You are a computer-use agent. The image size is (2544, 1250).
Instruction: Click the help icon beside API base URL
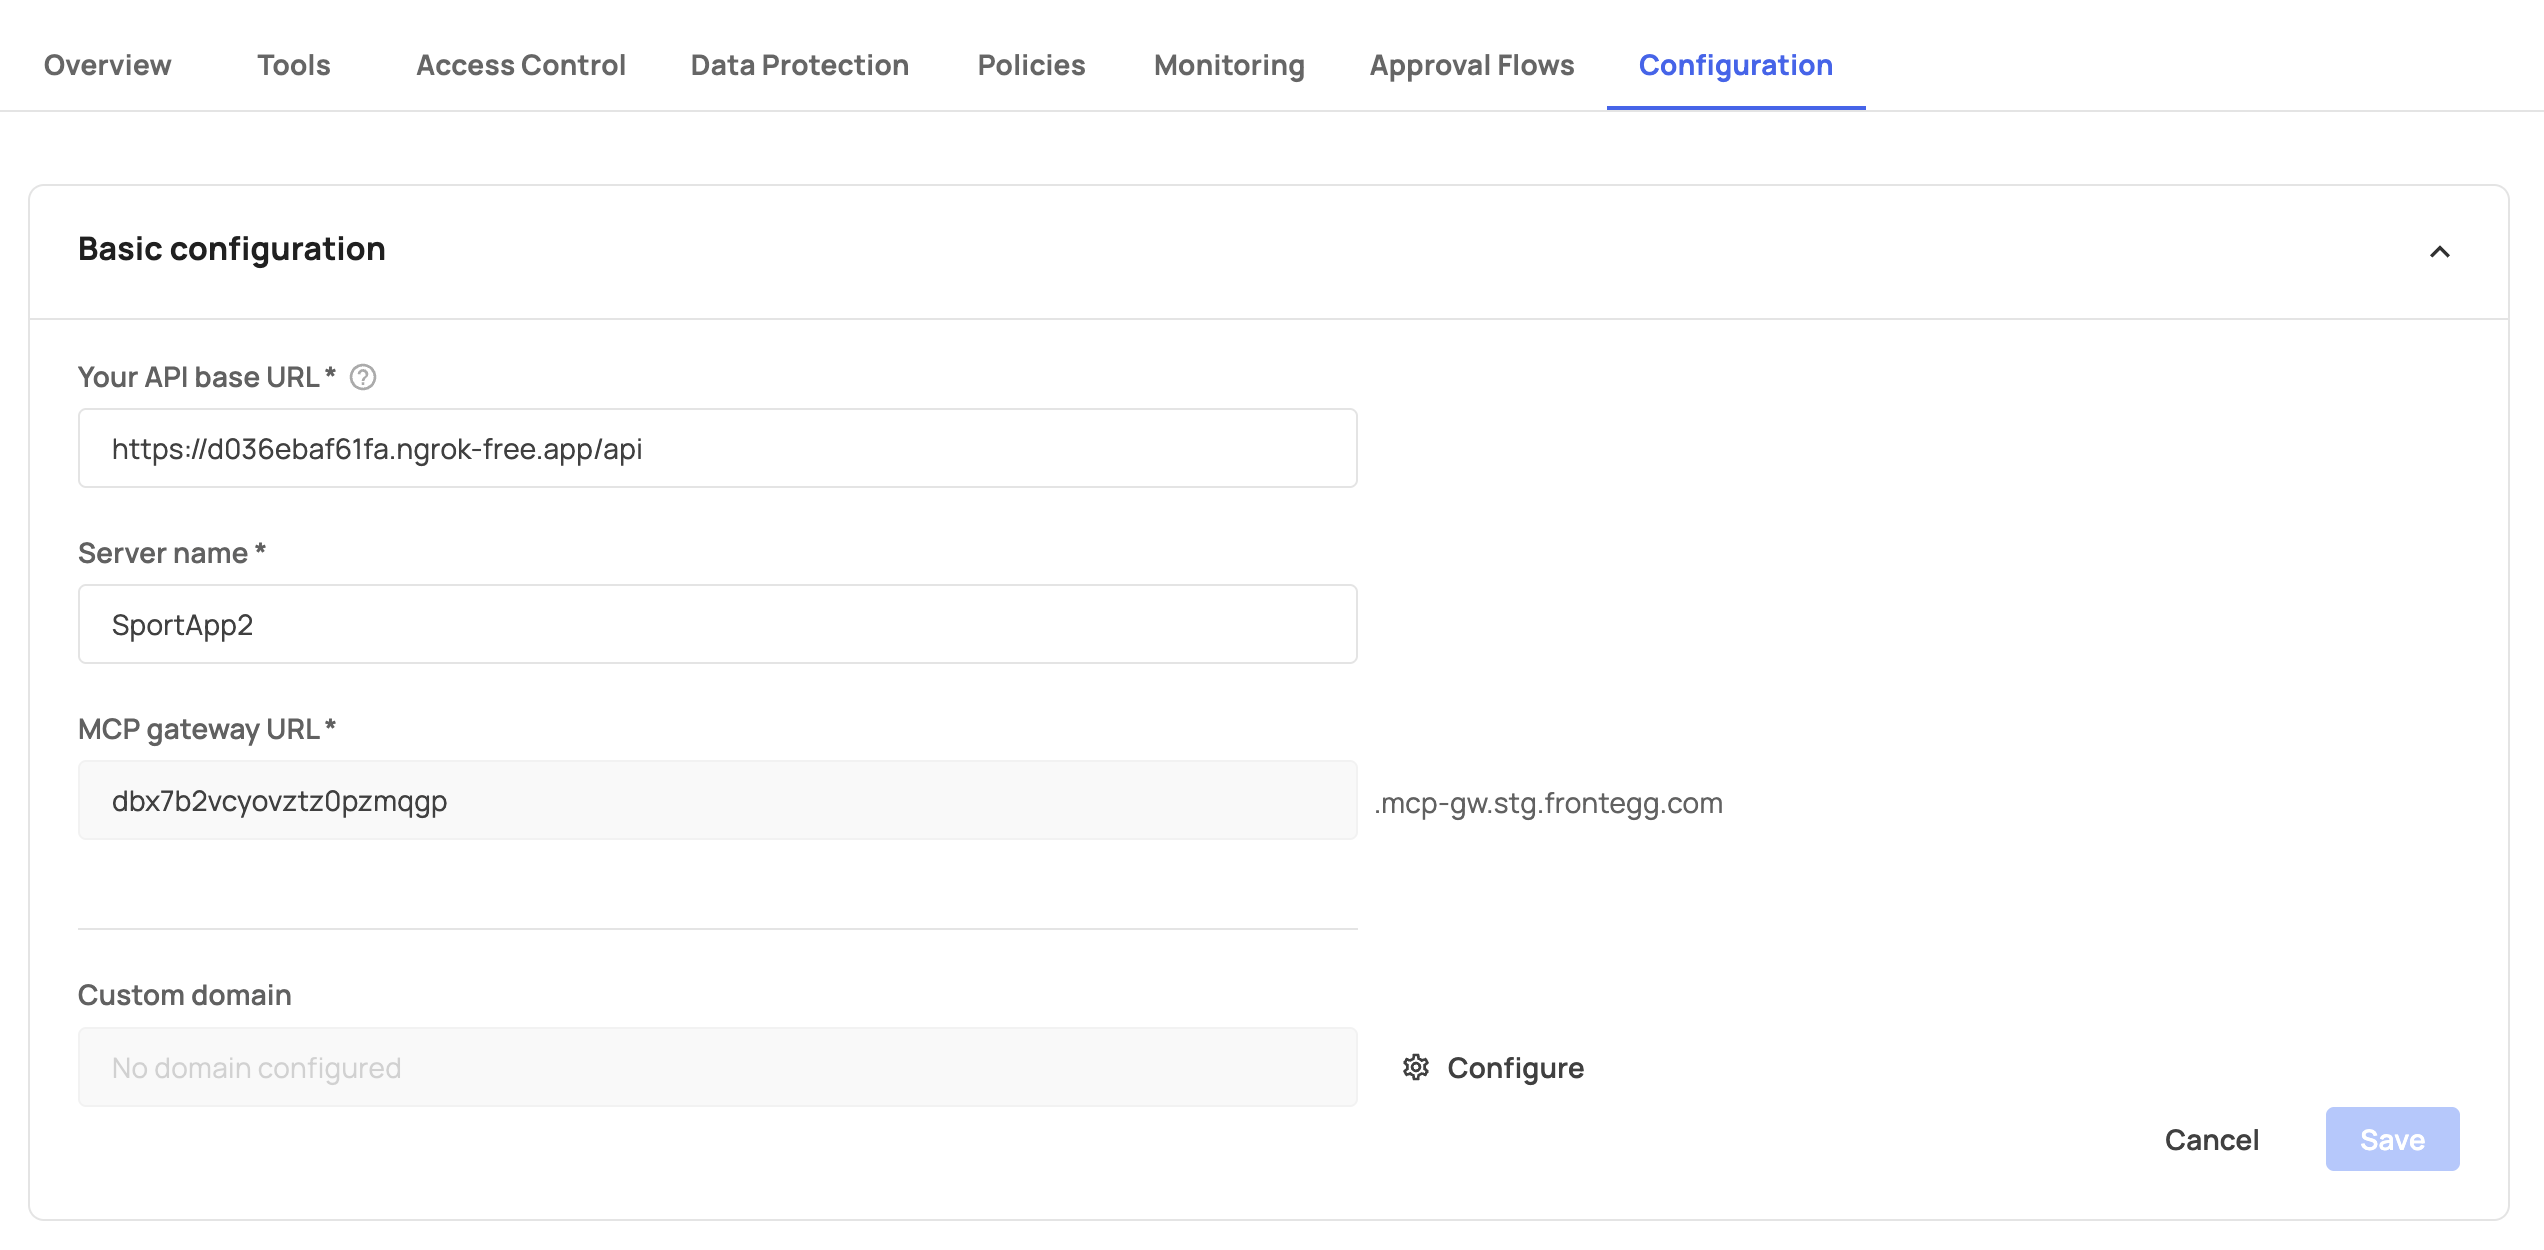pos(363,377)
